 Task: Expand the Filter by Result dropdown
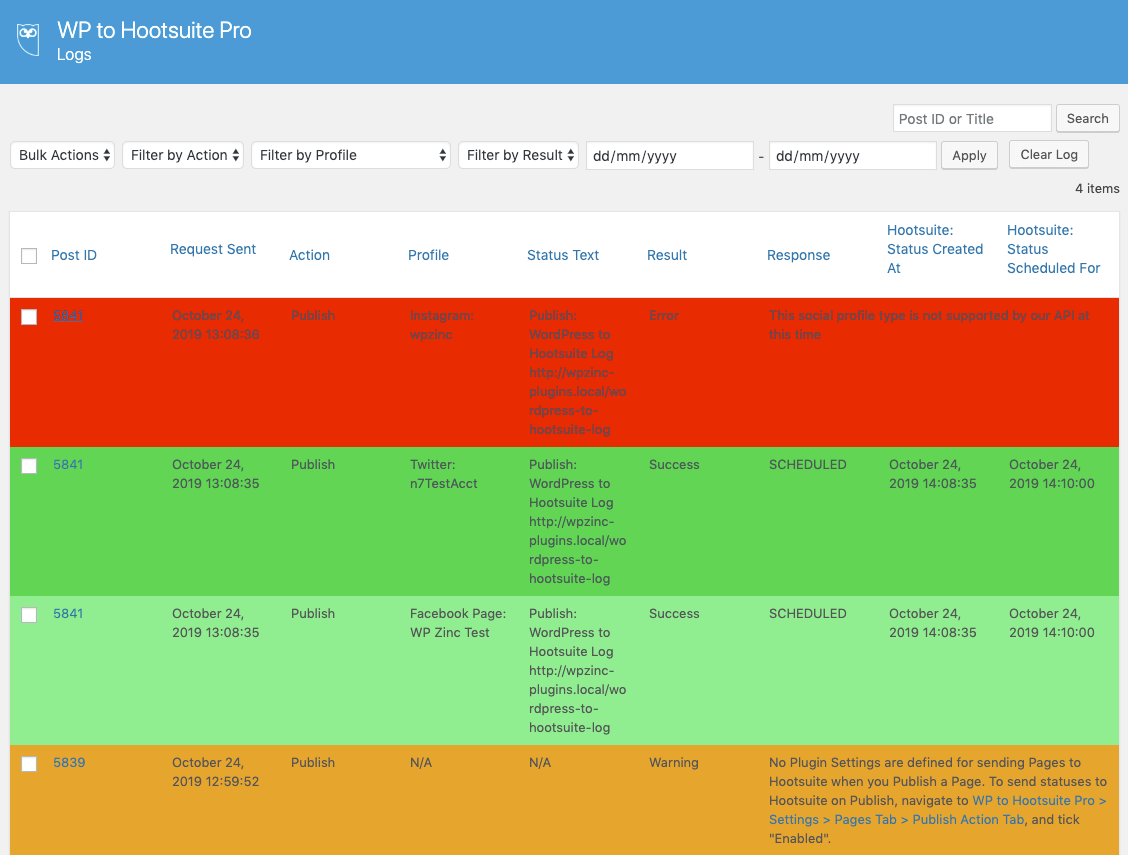518,155
